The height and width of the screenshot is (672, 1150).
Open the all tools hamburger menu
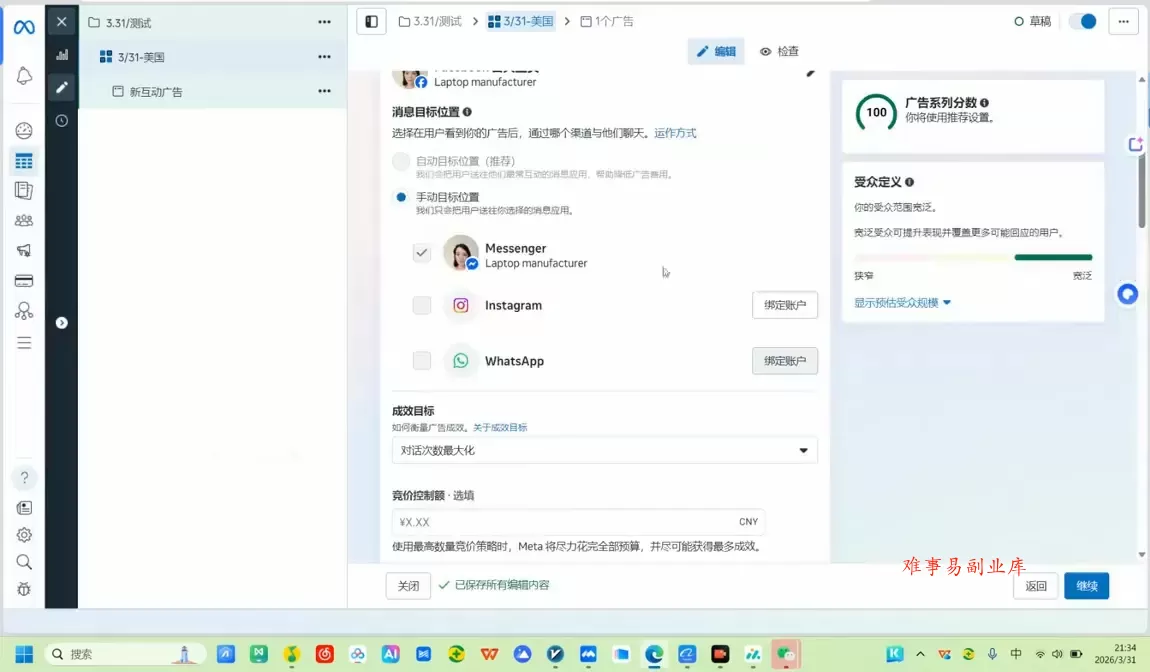[x=23, y=343]
